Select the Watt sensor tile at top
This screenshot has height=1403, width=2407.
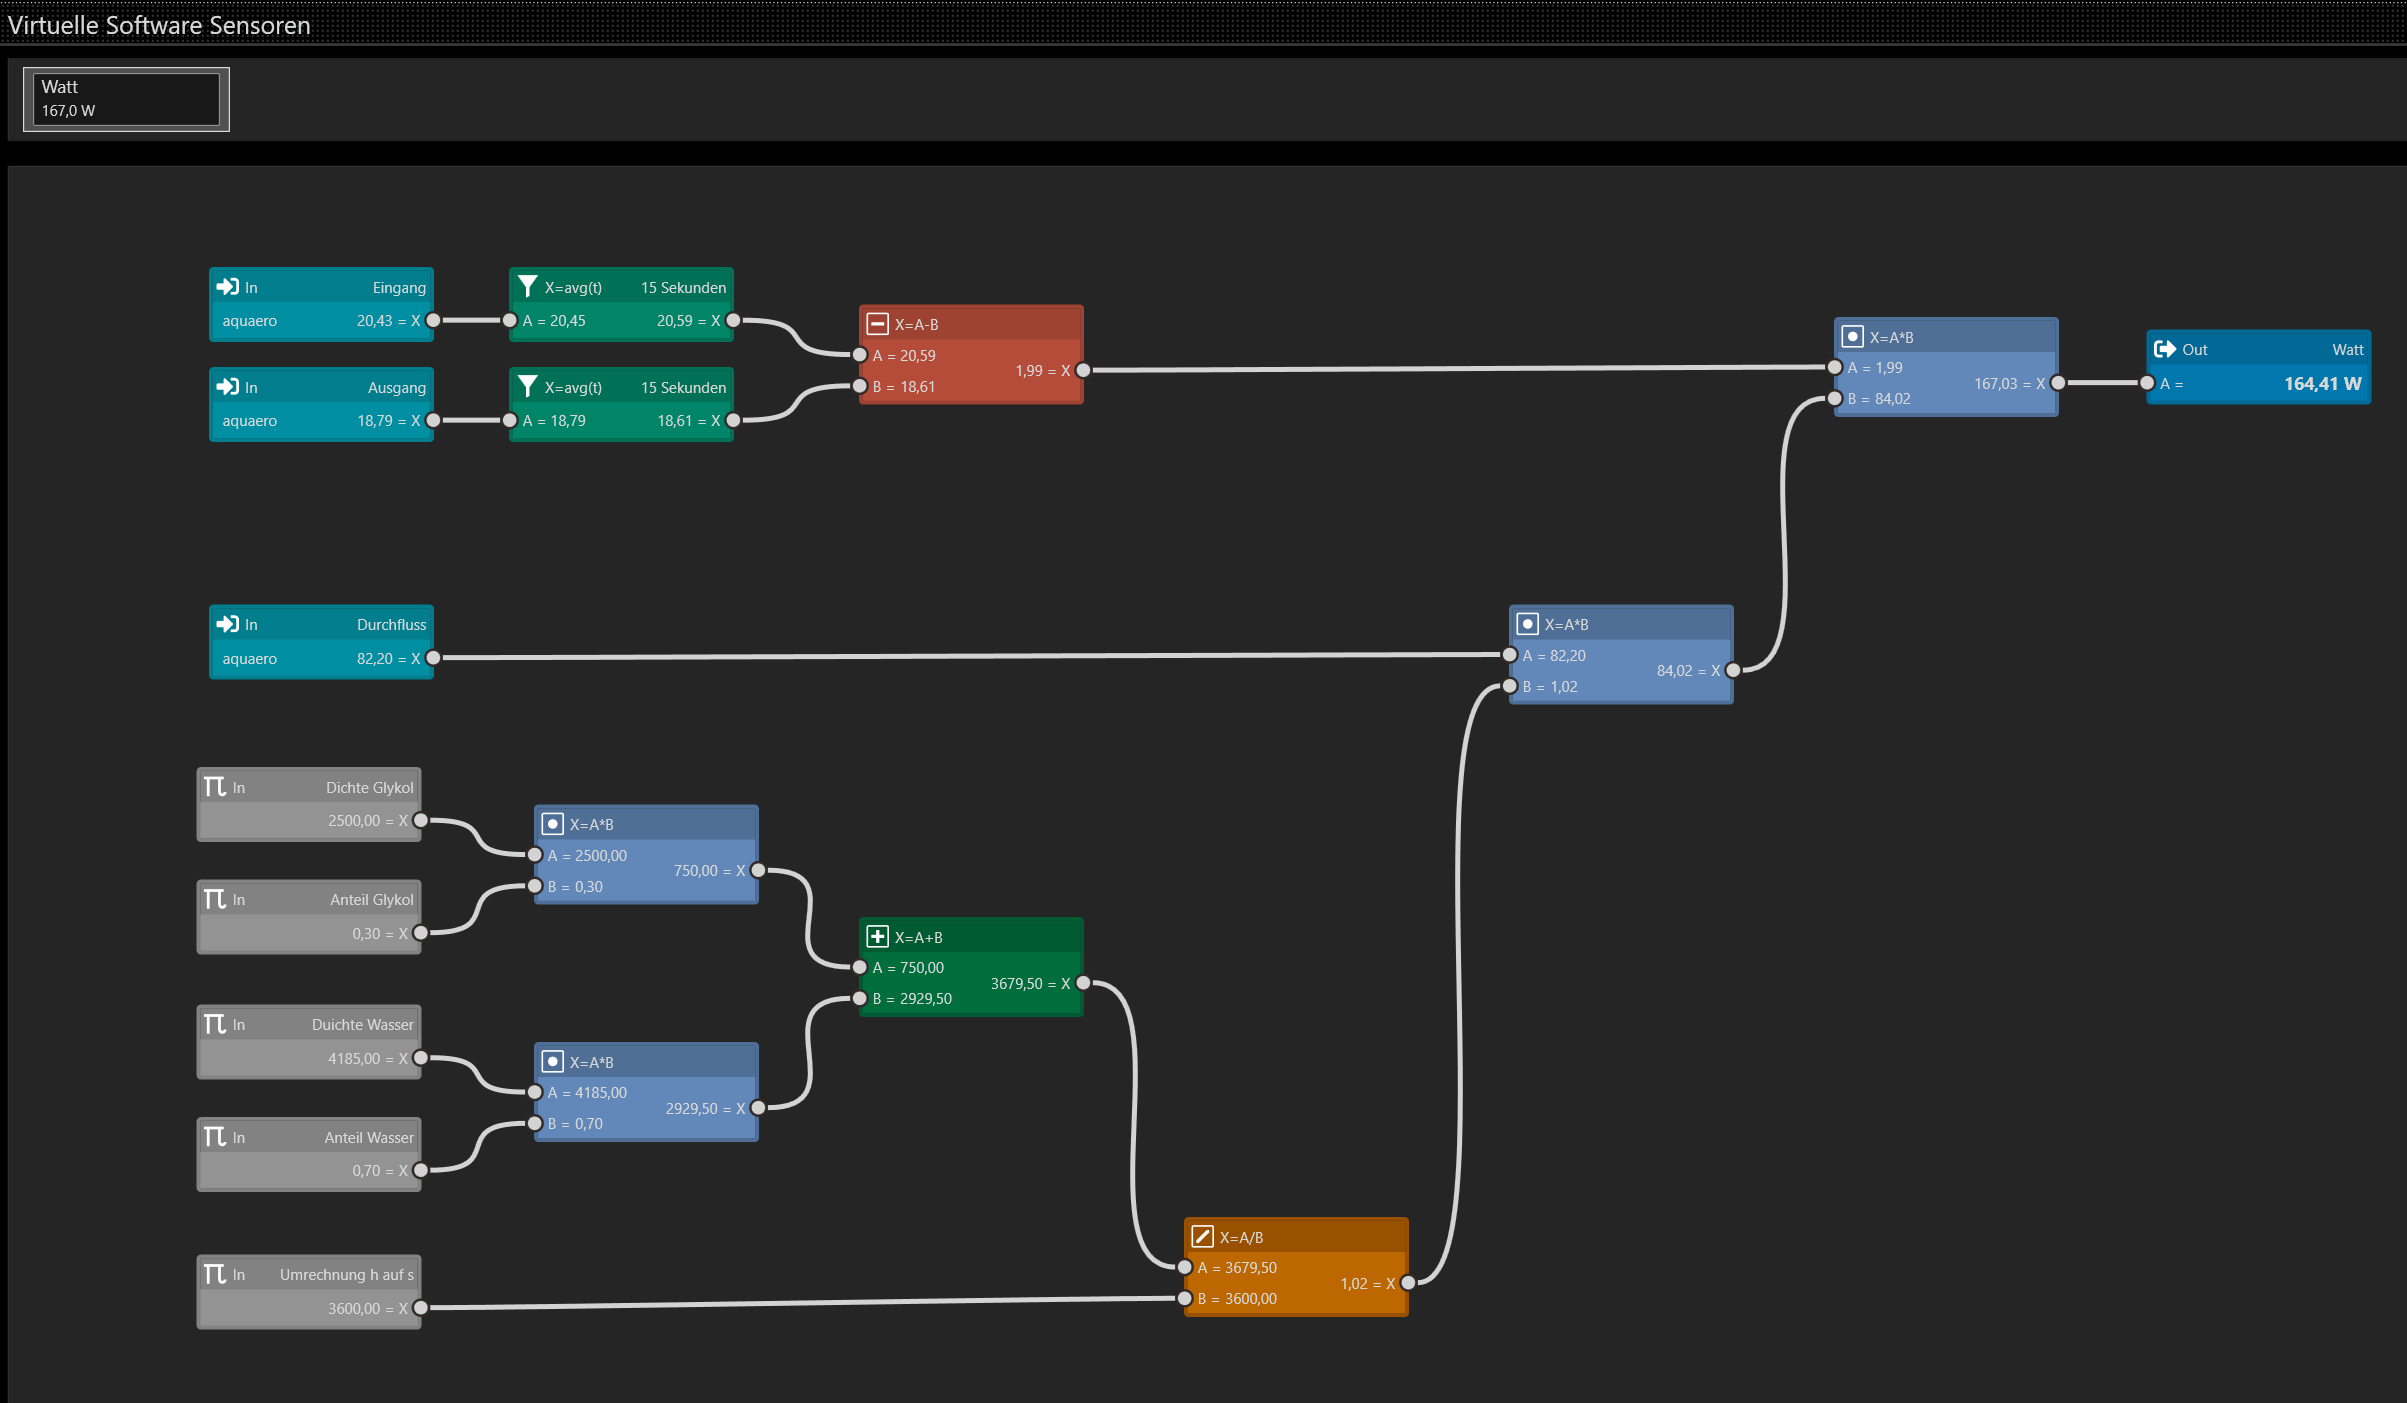126,99
